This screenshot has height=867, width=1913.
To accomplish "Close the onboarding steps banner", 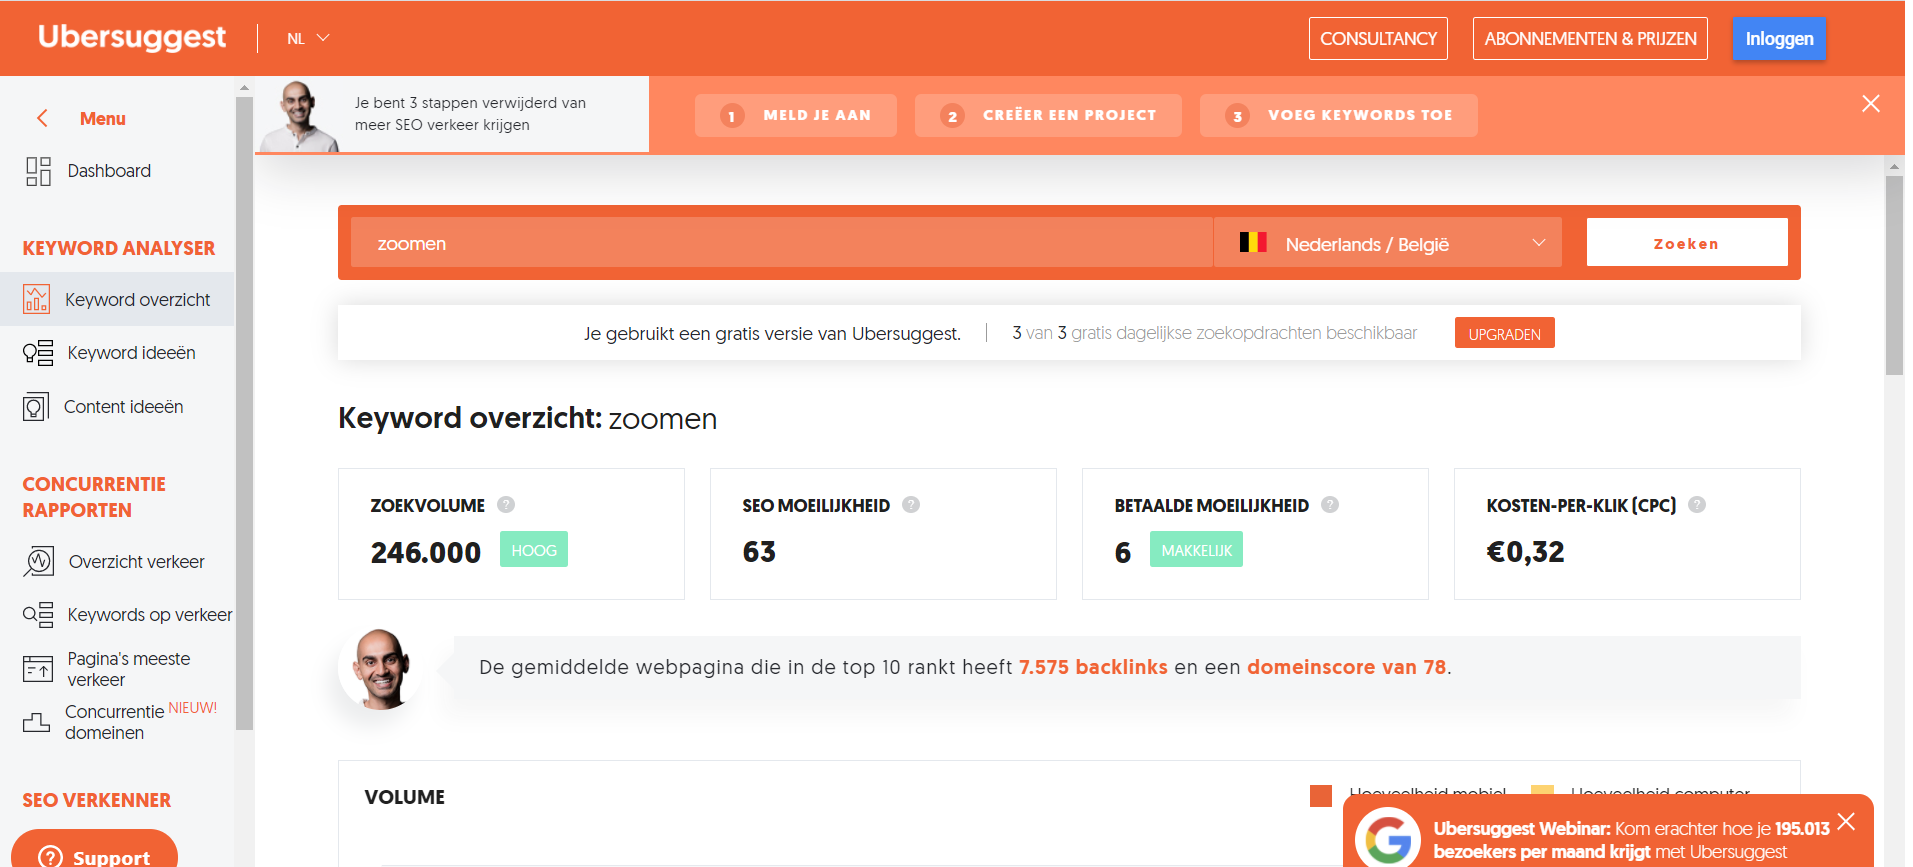I will tap(1871, 104).
